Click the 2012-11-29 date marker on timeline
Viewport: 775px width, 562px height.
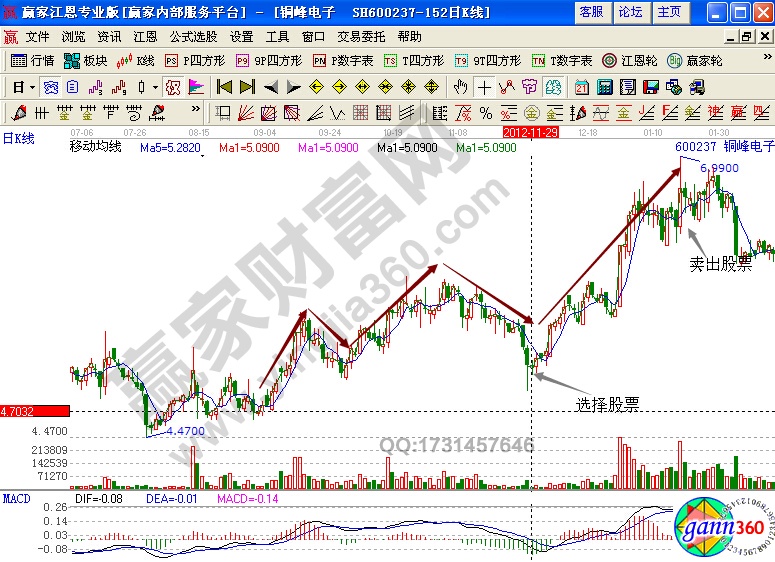530,131
